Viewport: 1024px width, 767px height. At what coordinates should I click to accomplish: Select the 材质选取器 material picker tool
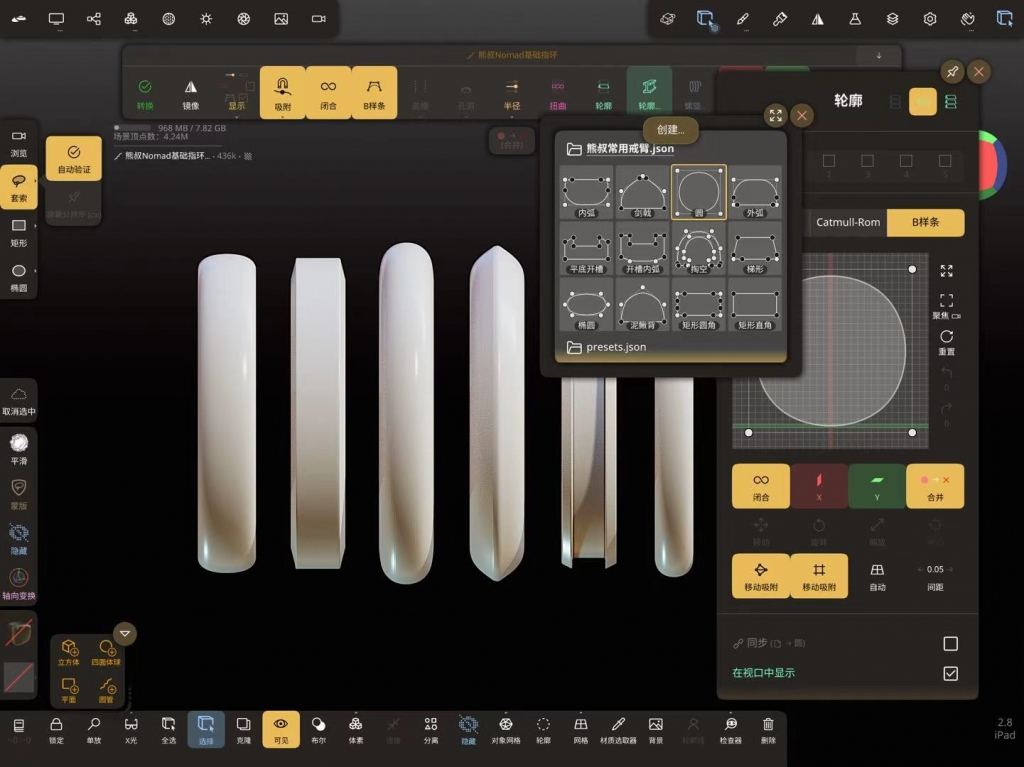coord(618,729)
